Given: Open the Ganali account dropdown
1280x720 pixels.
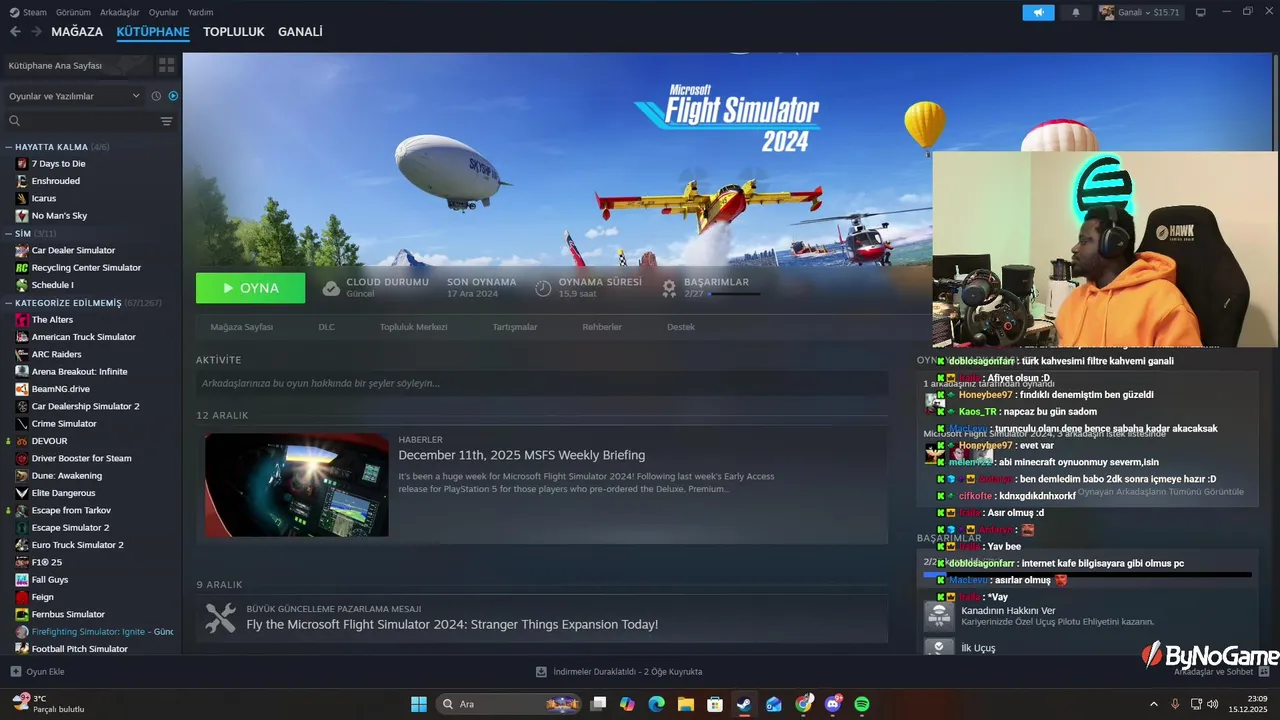Looking at the screenshot, I should (x=1139, y=12).
